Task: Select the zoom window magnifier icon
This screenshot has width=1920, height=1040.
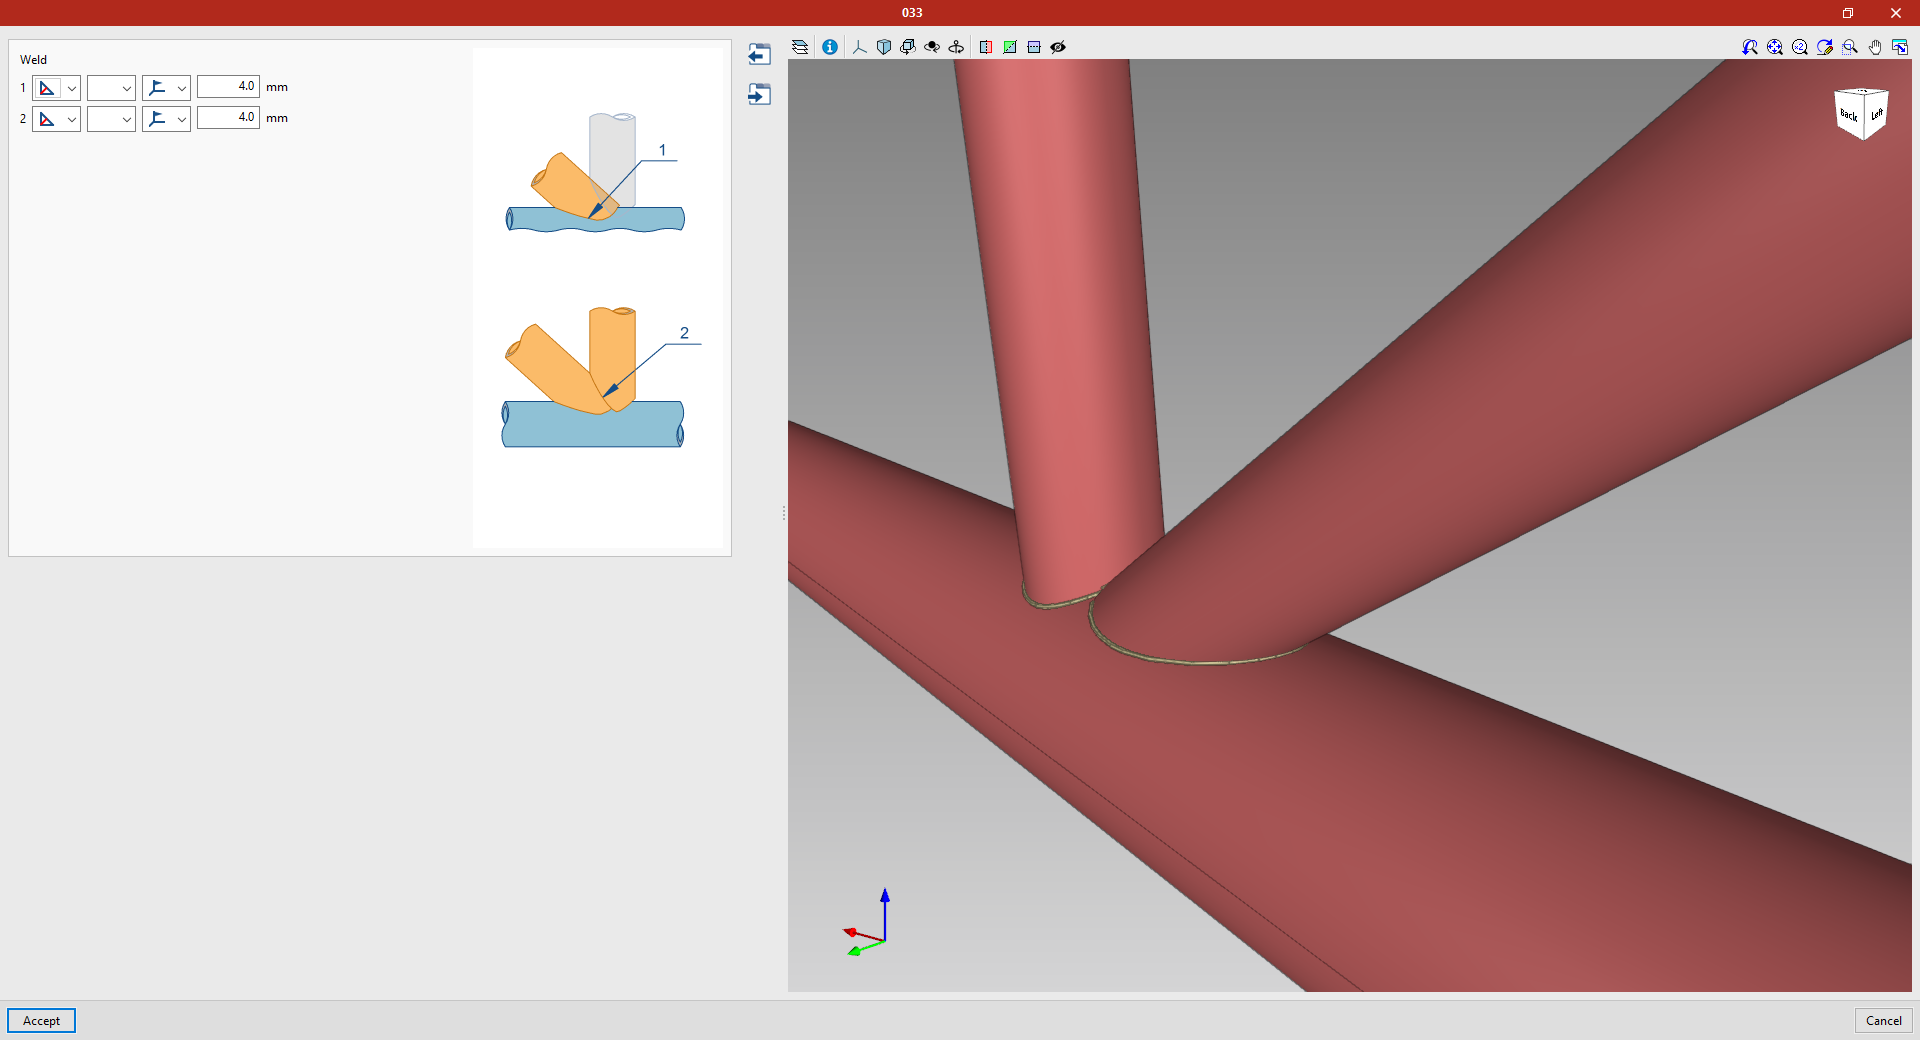Action: [x=1850, y=47]
